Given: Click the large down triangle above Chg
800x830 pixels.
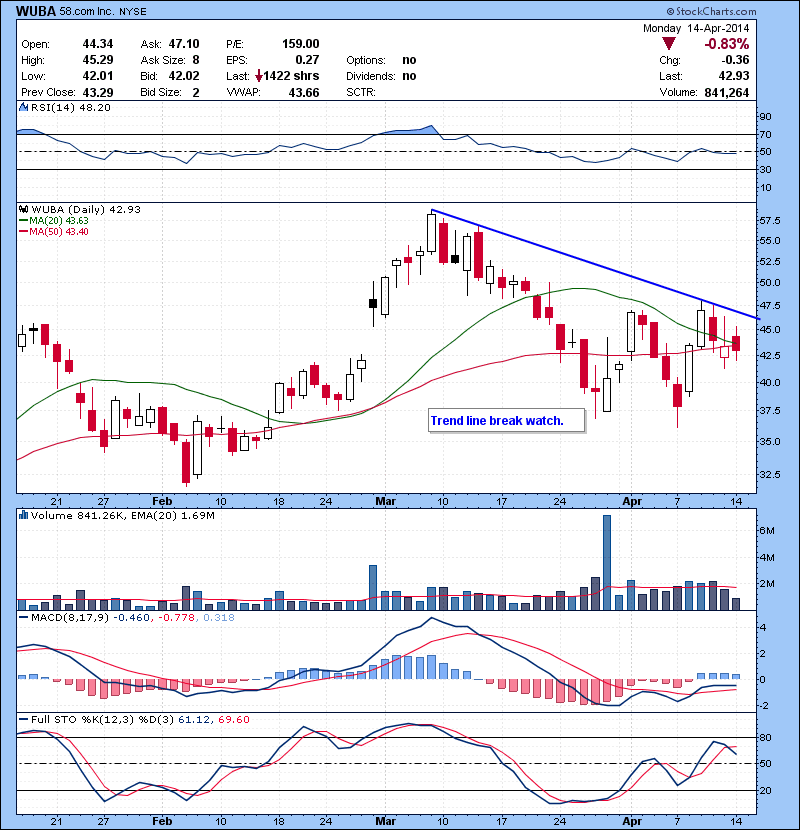Looking at the screenshot, I should pos(669,43).
